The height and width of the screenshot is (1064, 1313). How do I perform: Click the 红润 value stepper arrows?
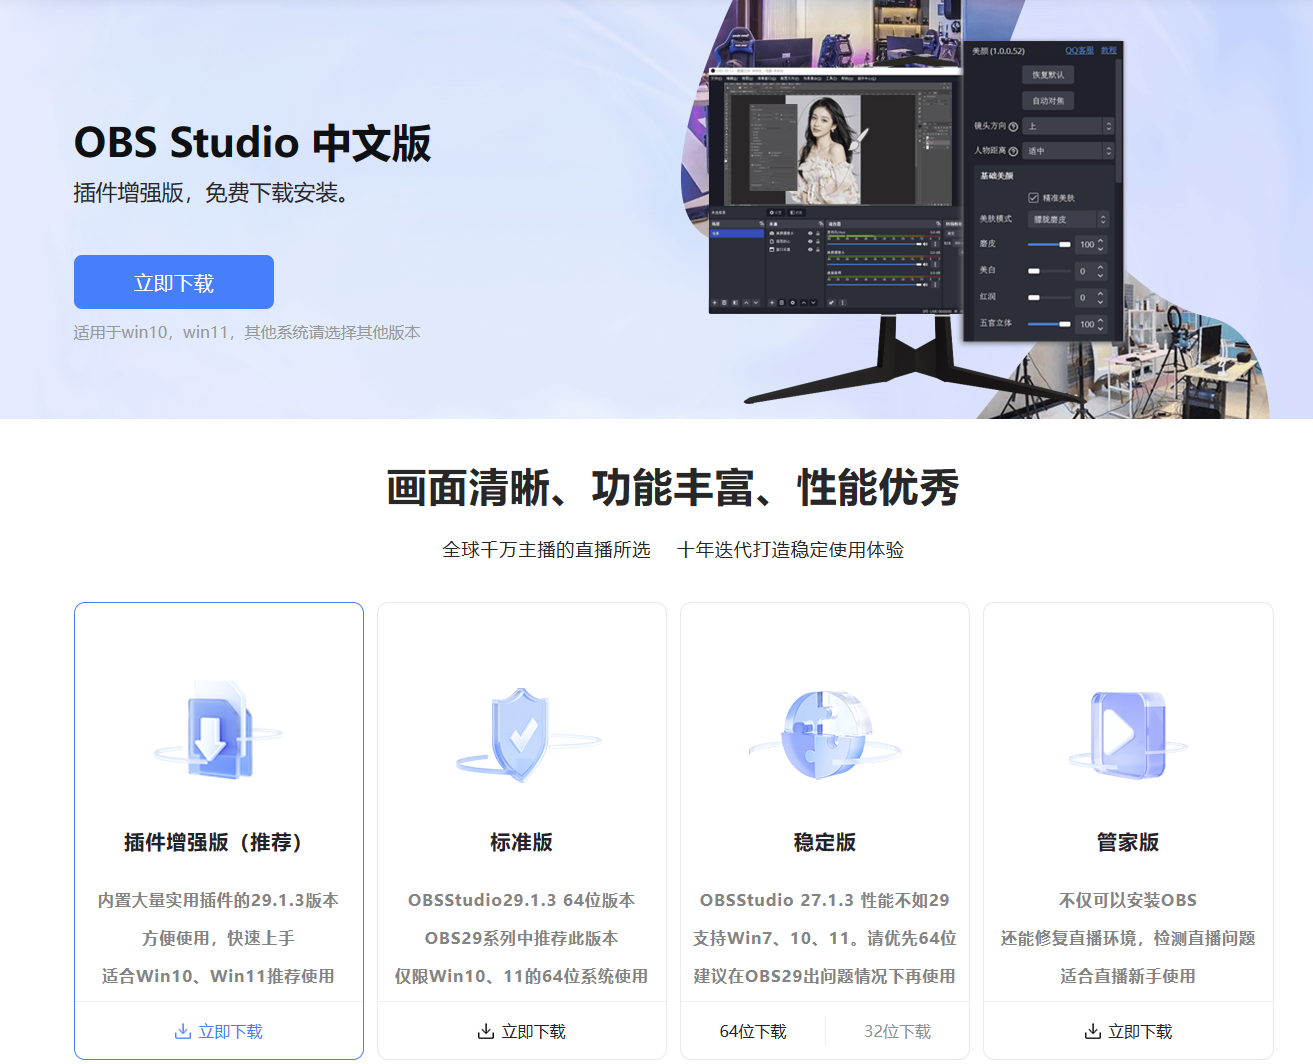pyautogui.click(x=1101, y=298)
